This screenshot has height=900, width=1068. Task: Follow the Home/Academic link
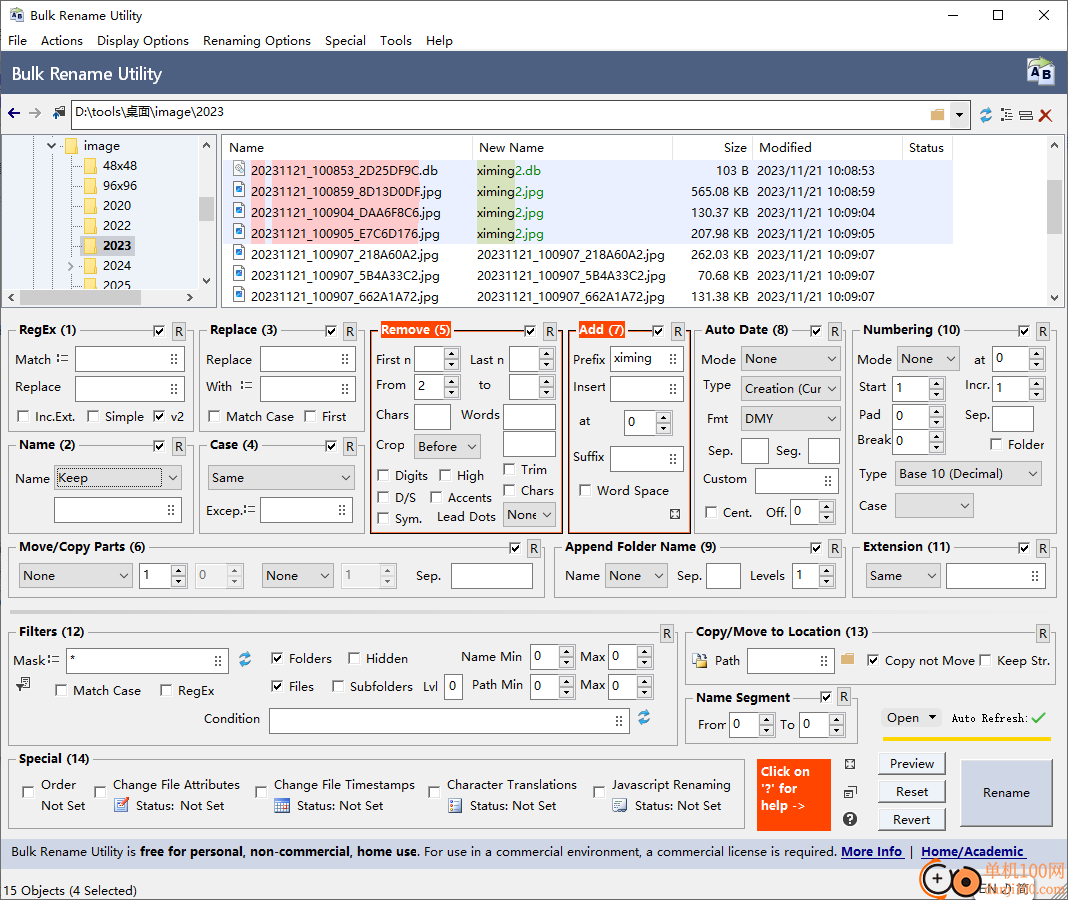[x=972, y=852]
